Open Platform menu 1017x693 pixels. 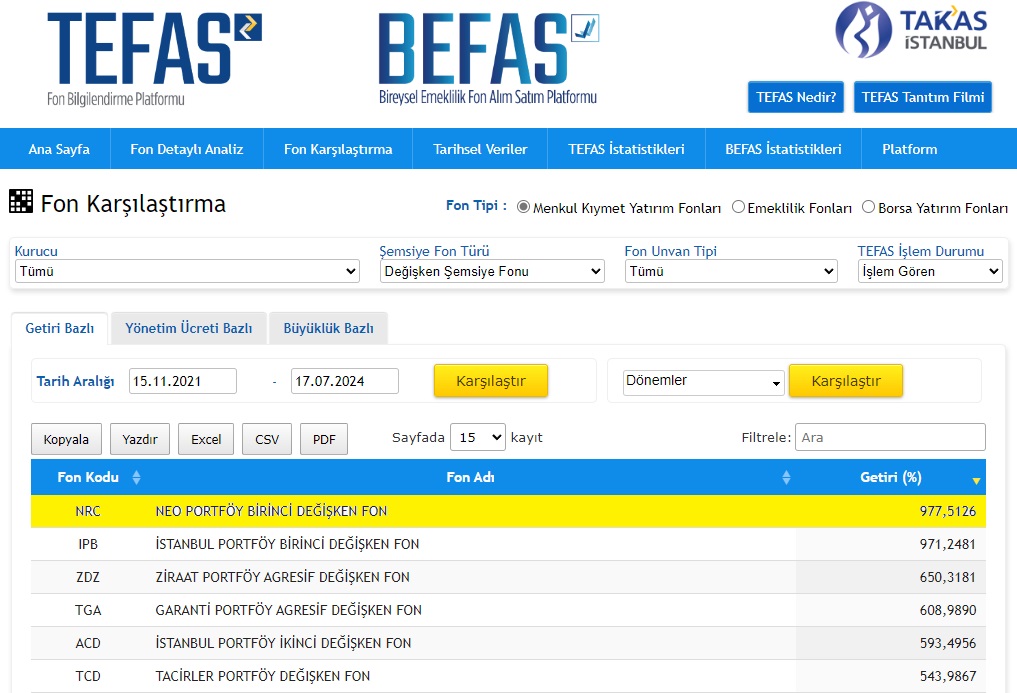click(909, 149)
